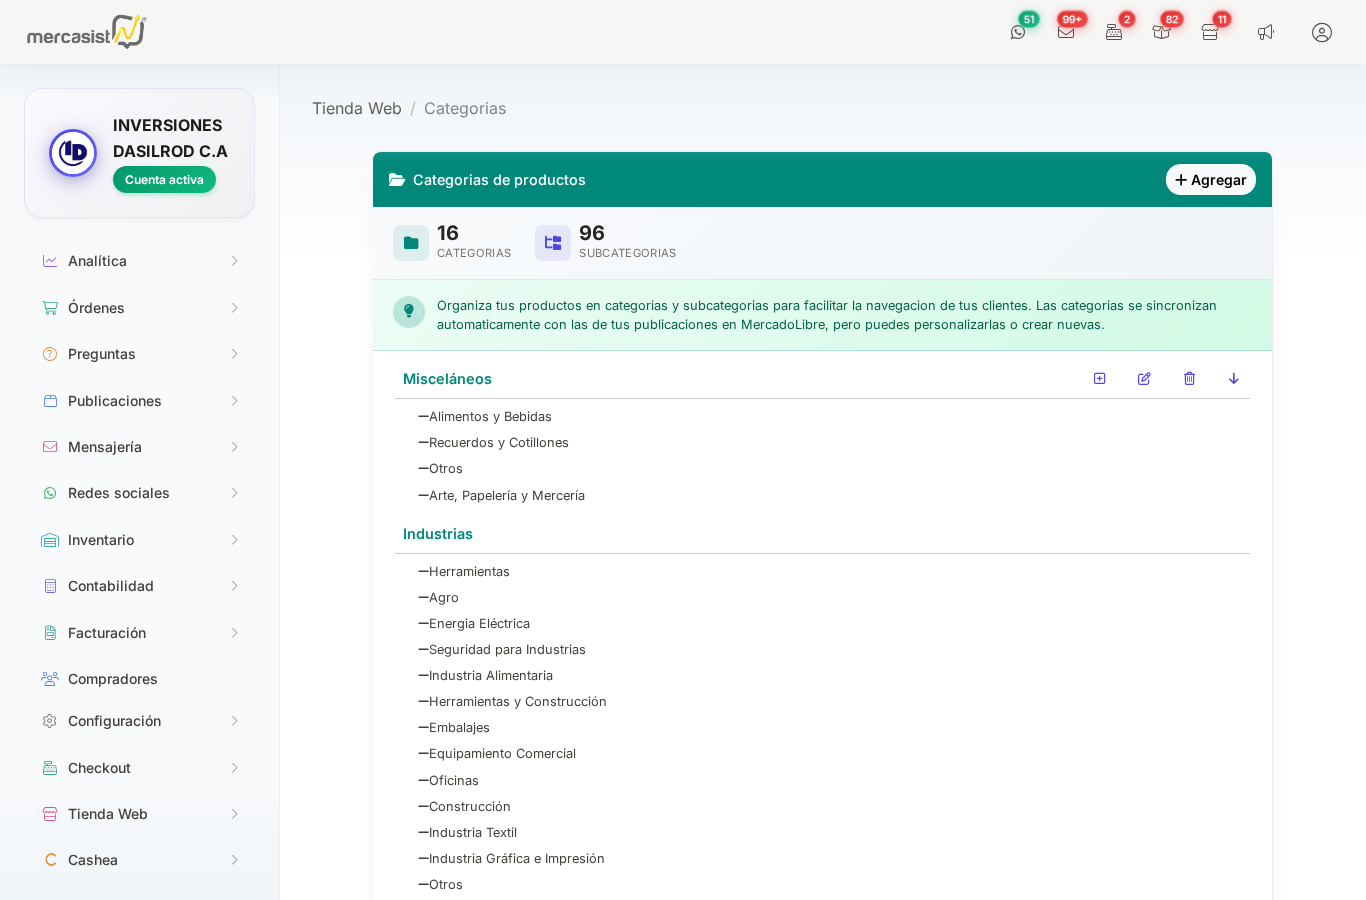This screenshot has height=900, width=1366.
Task: Click the megaphone announcements icon
Action: (1266, 32)
